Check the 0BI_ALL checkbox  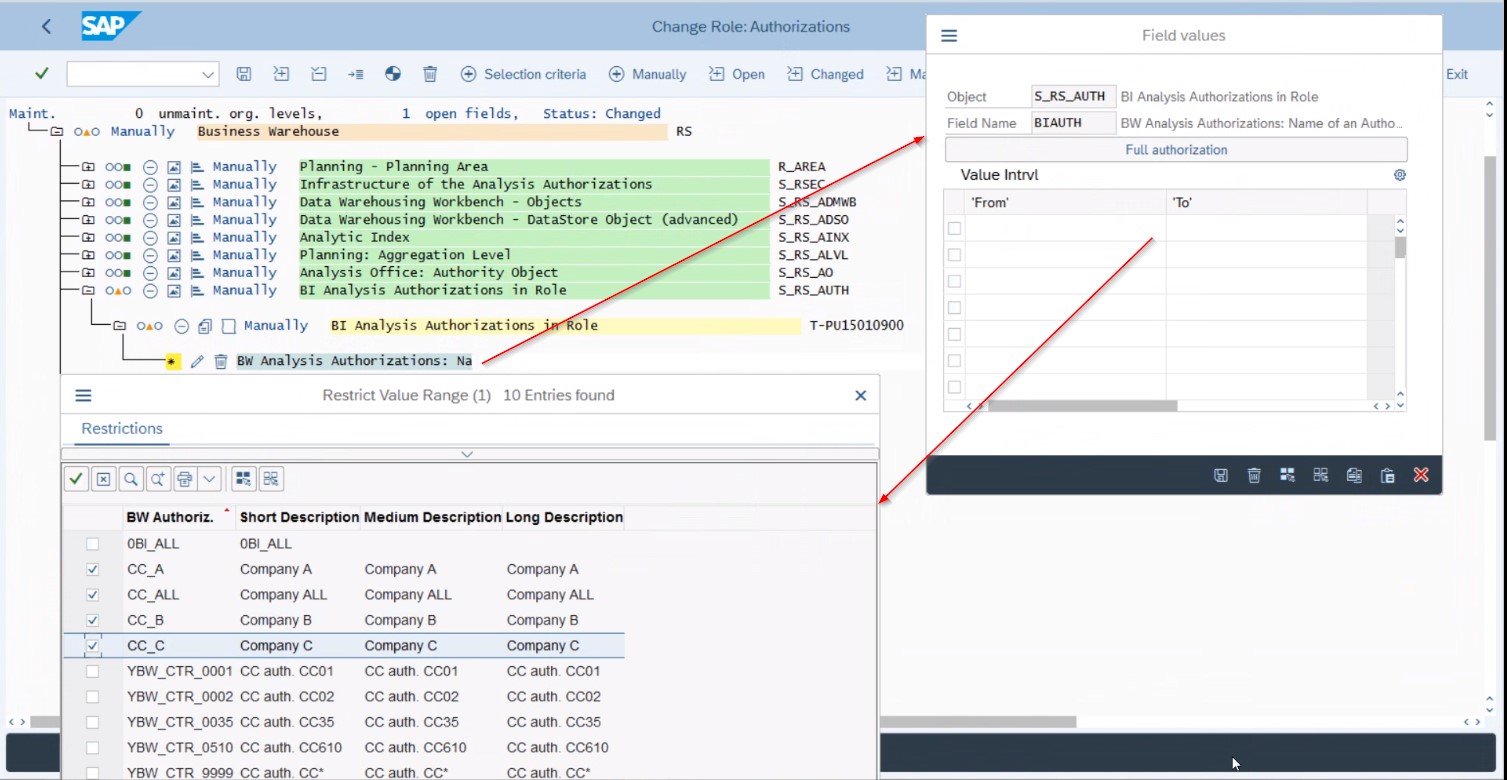92,543
